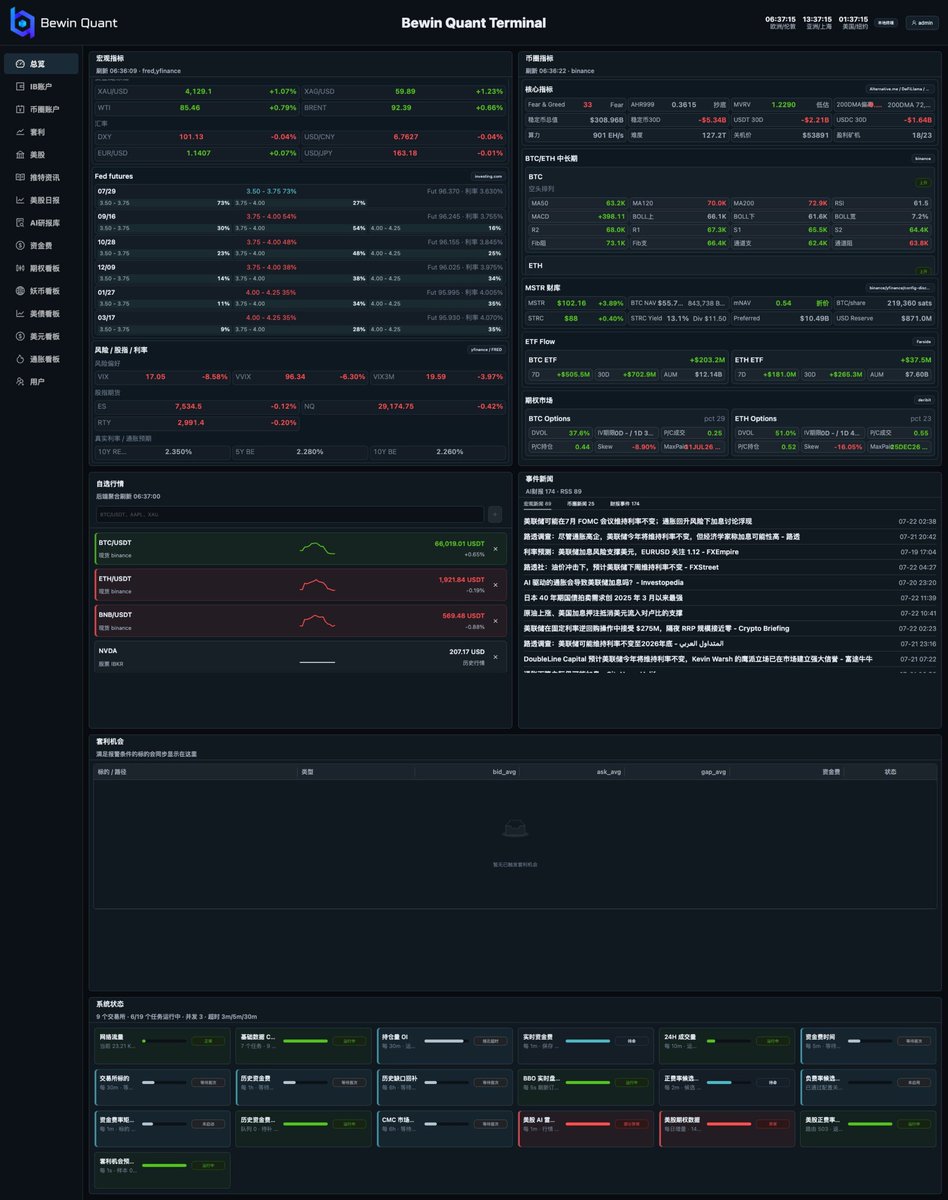
Task: Click the VIX value 17.05
Action: click(x=155, y=377)
